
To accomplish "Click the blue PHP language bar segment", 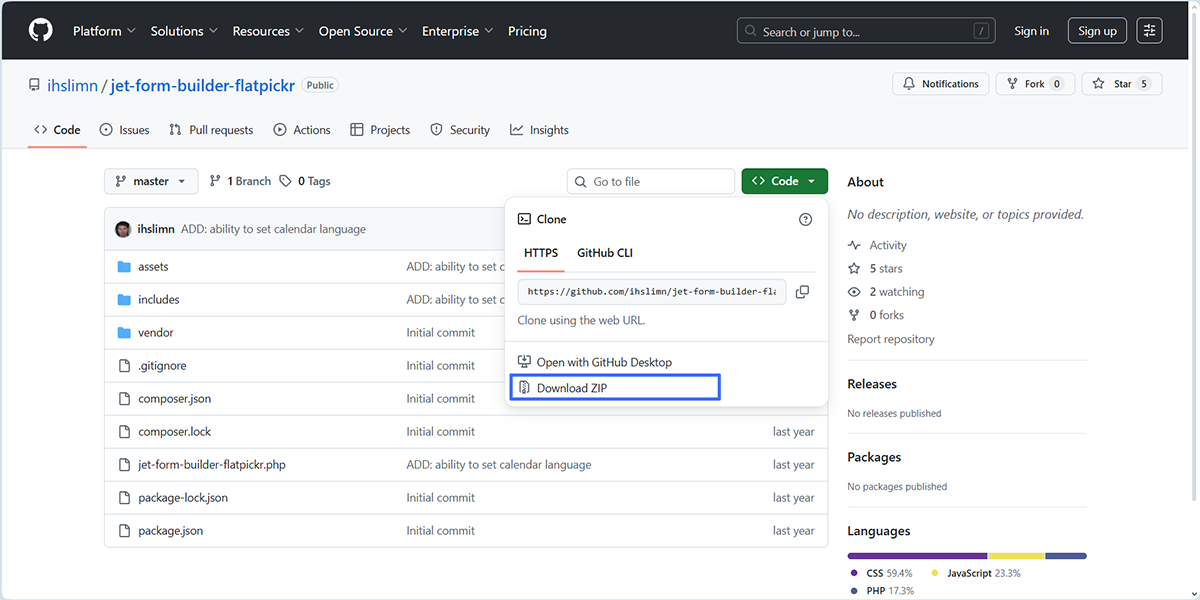I will pyautogui.click(x=1066, y=555).
